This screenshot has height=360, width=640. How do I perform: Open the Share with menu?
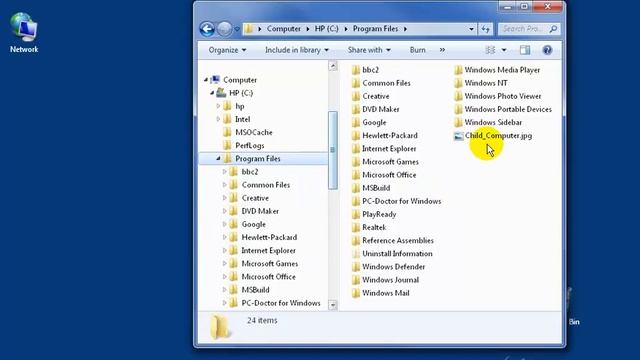(x=369, y=50)
